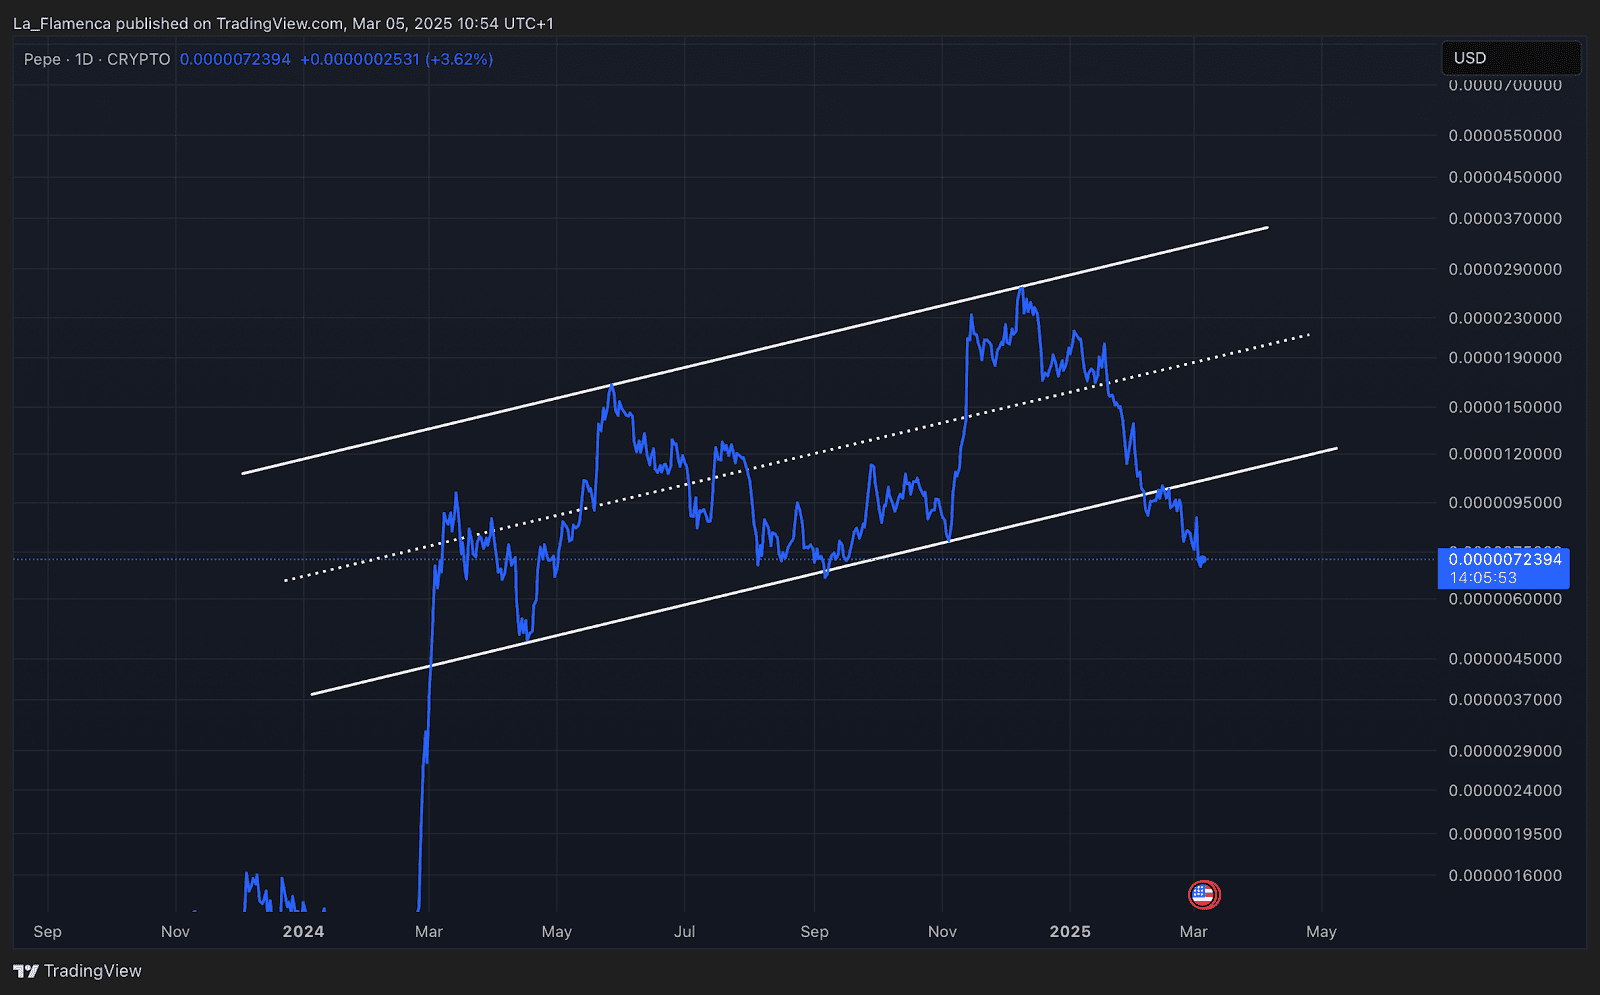Click the Nov label left of 2025
The height and width of the screenshot is (995, 1600).
[942, 932]
